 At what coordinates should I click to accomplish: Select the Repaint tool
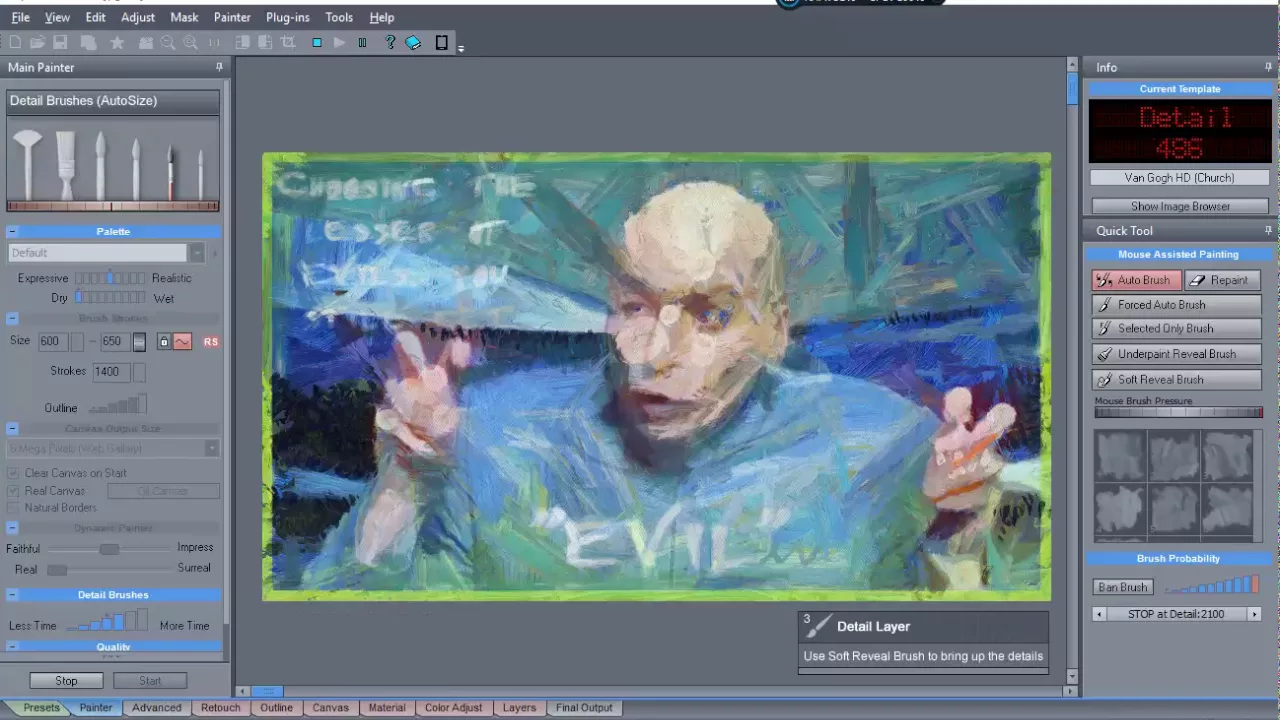[x=1222, y=280]
